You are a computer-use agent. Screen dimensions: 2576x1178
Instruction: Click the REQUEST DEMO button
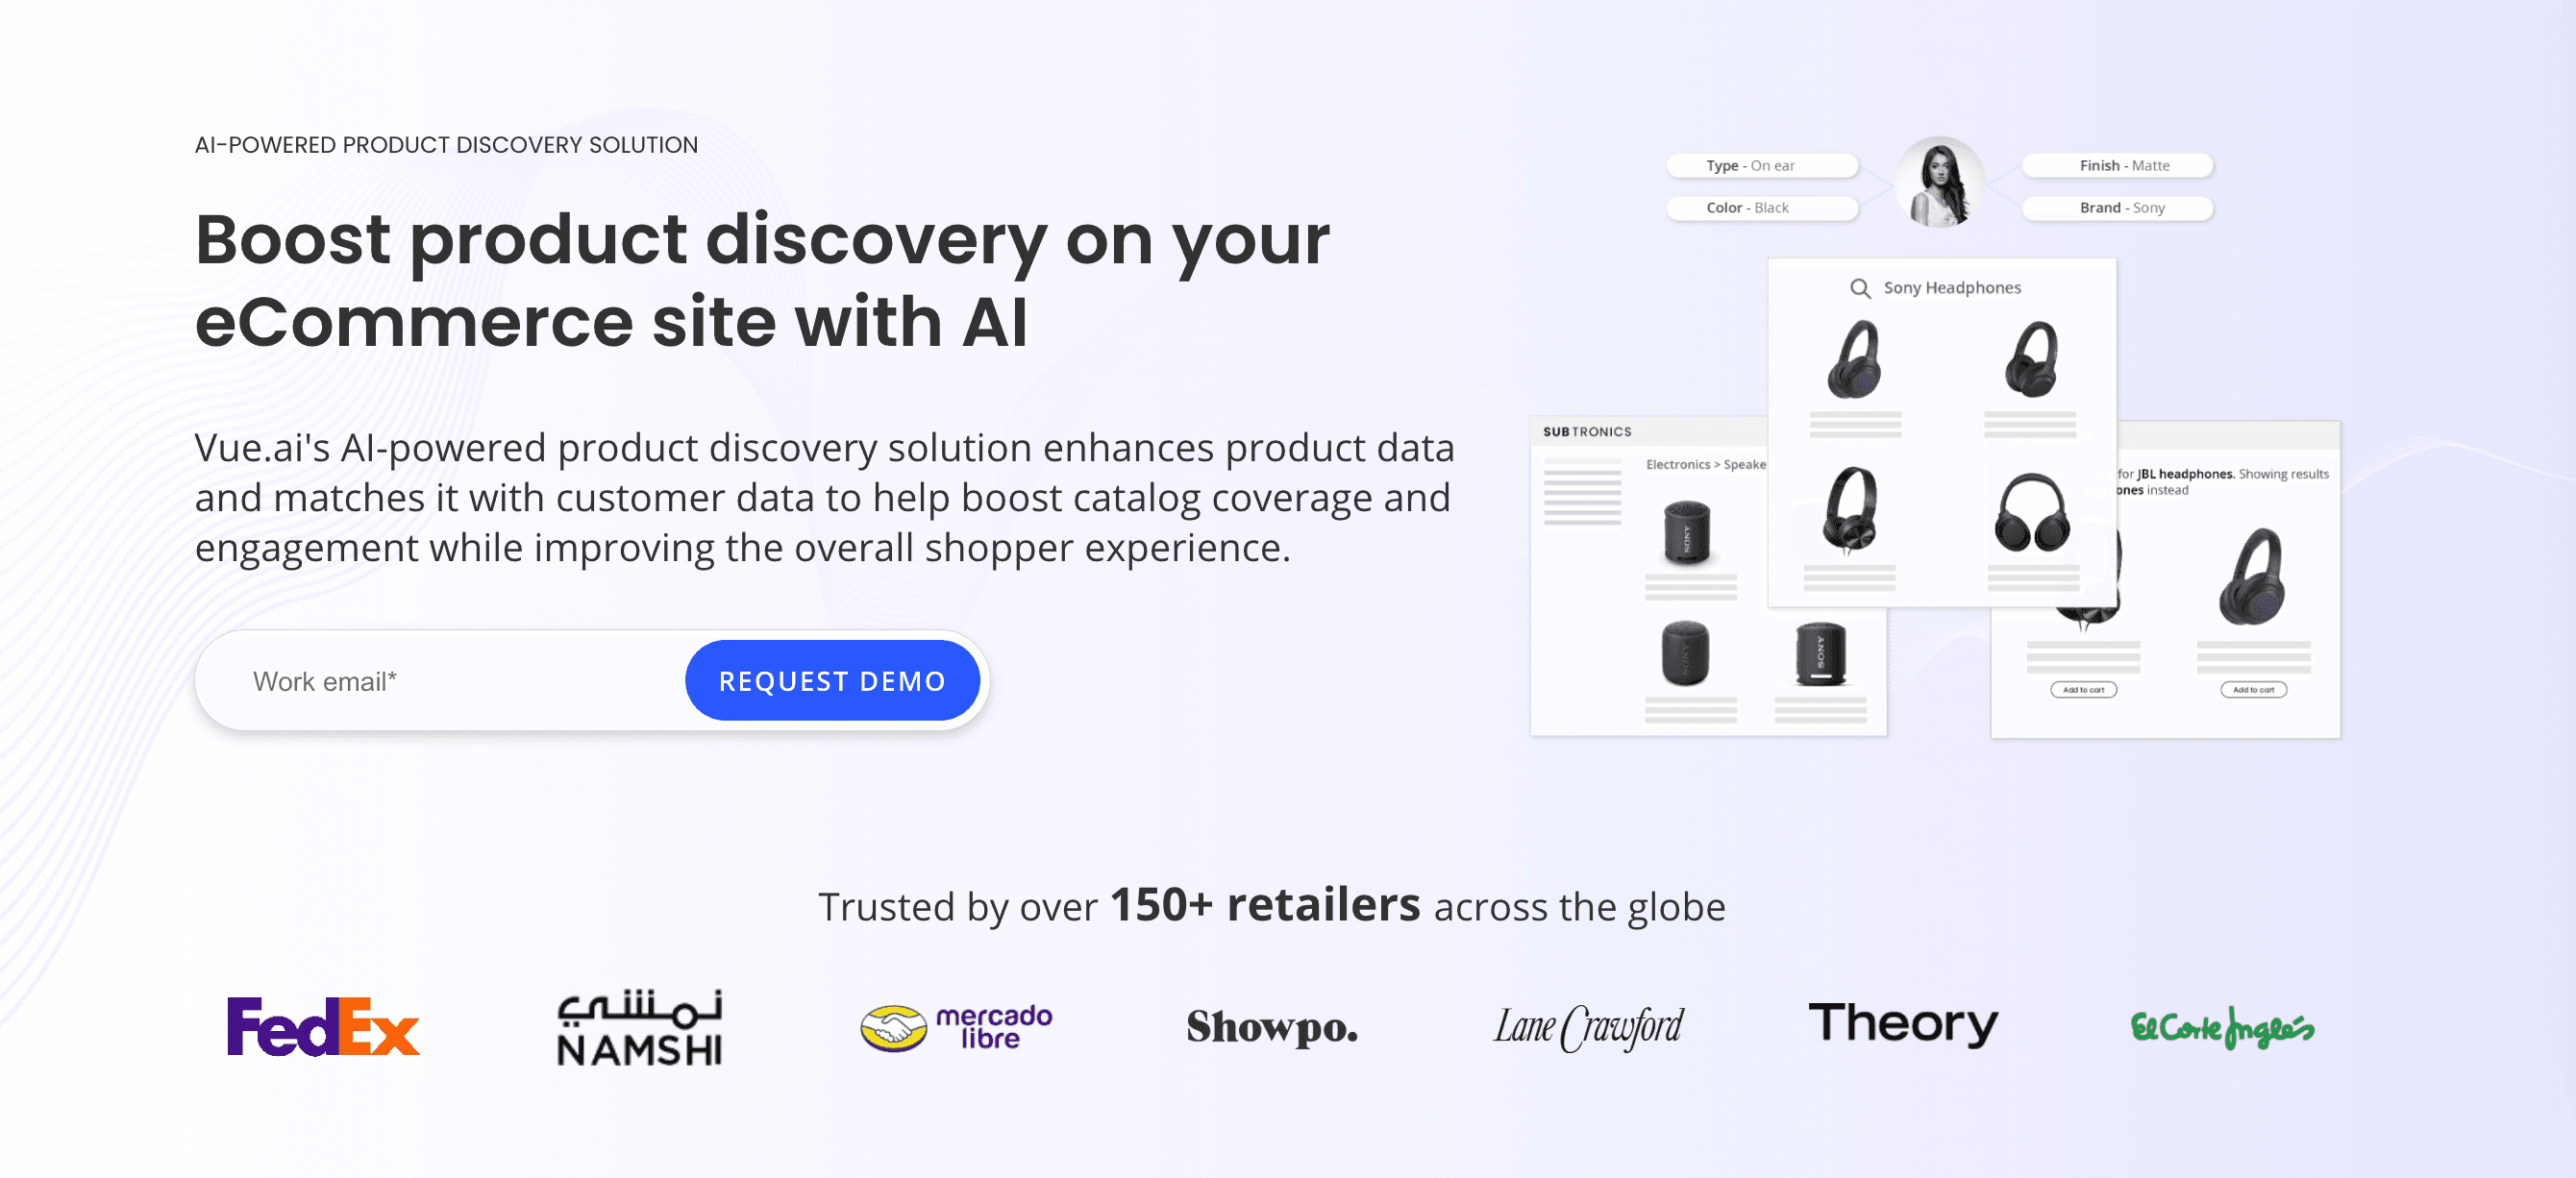(x=831, y=678)
